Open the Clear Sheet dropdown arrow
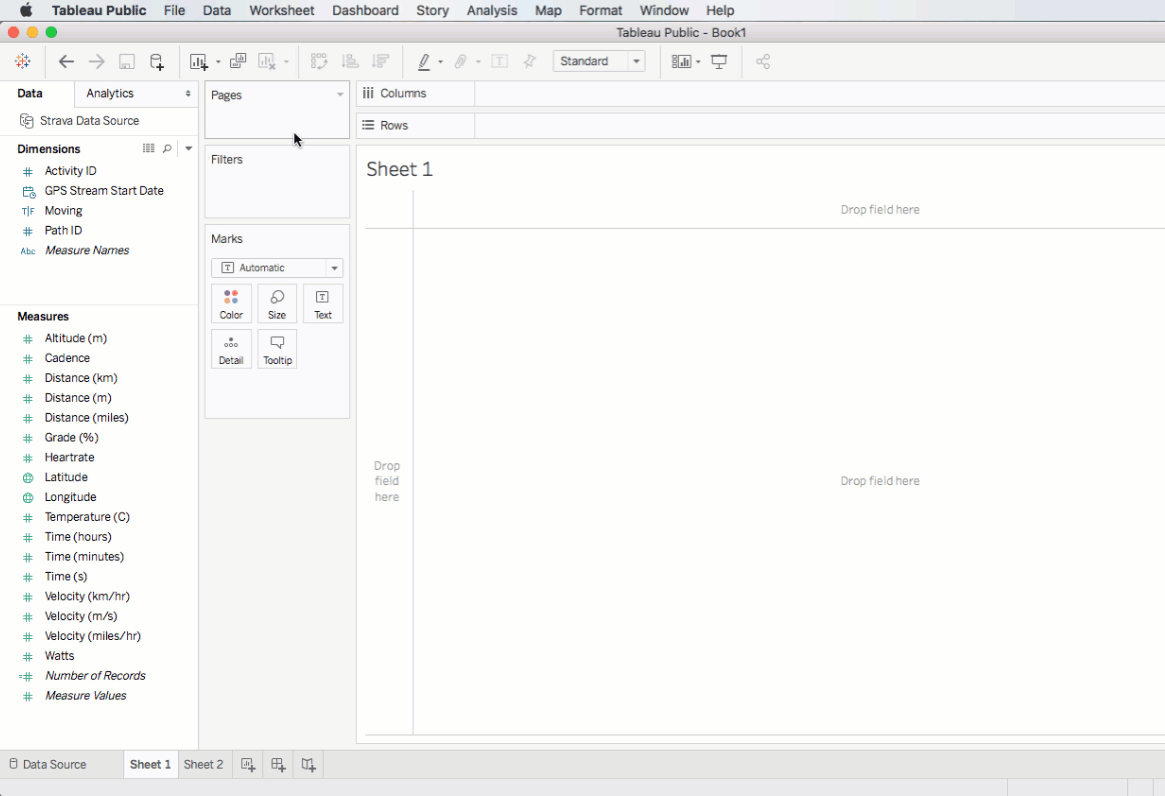 (x=286, y=62)
